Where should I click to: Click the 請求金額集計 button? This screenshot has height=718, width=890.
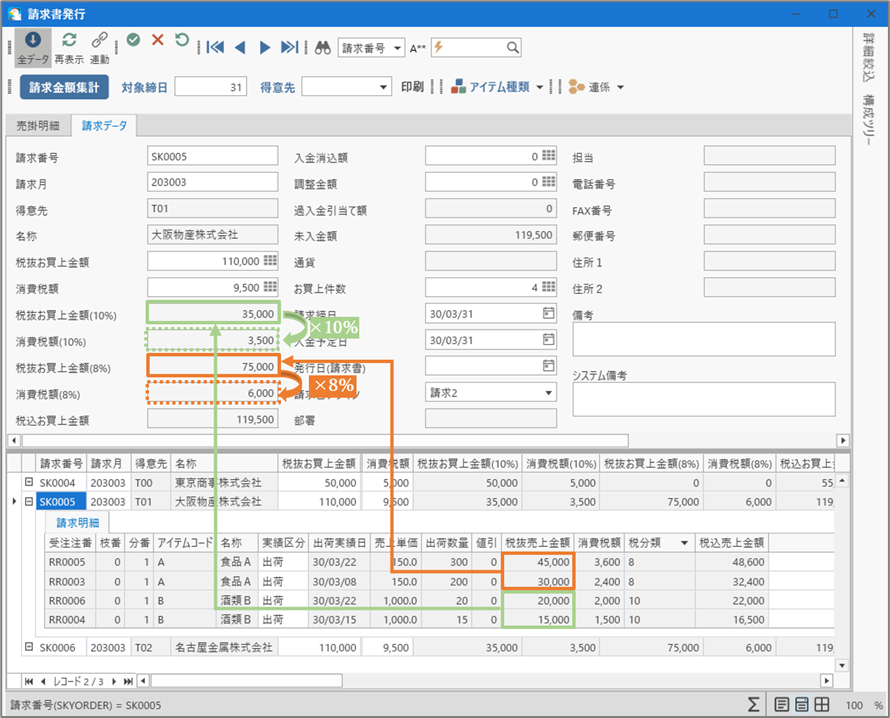coord(64,87)
